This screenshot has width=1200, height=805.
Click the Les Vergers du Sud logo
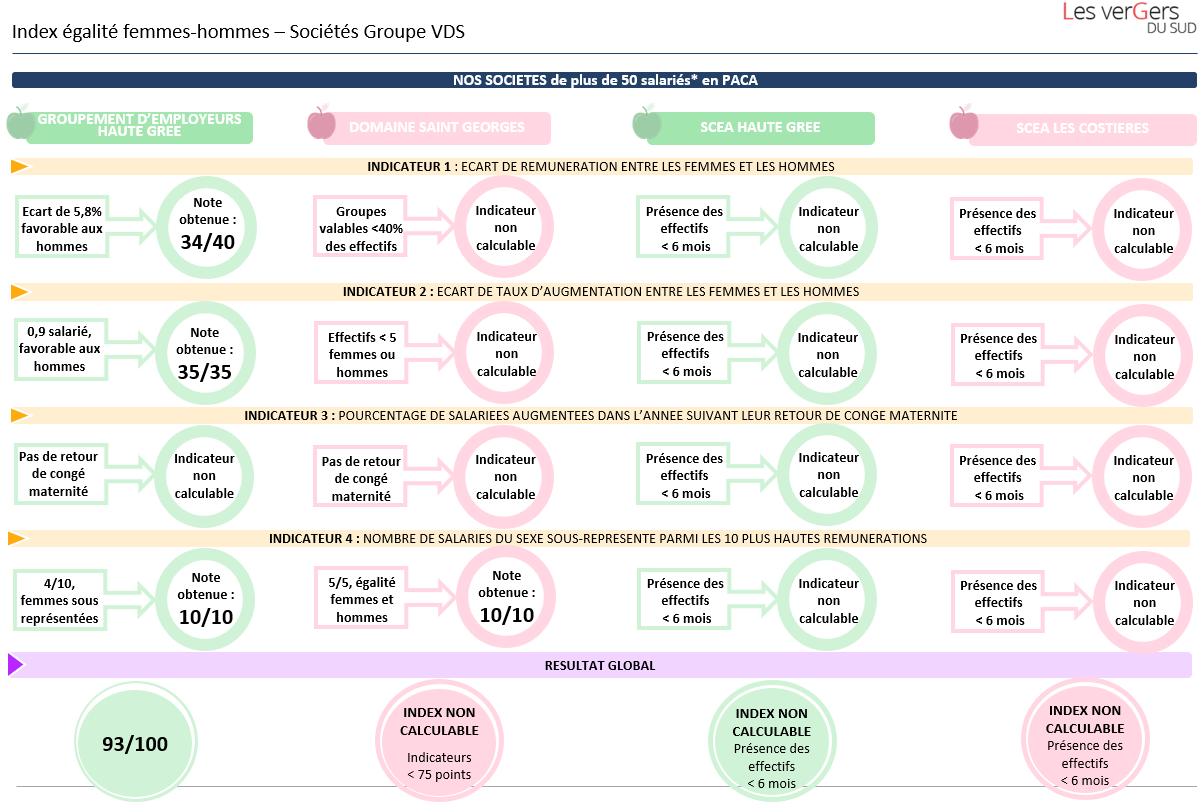[1130, 17]
